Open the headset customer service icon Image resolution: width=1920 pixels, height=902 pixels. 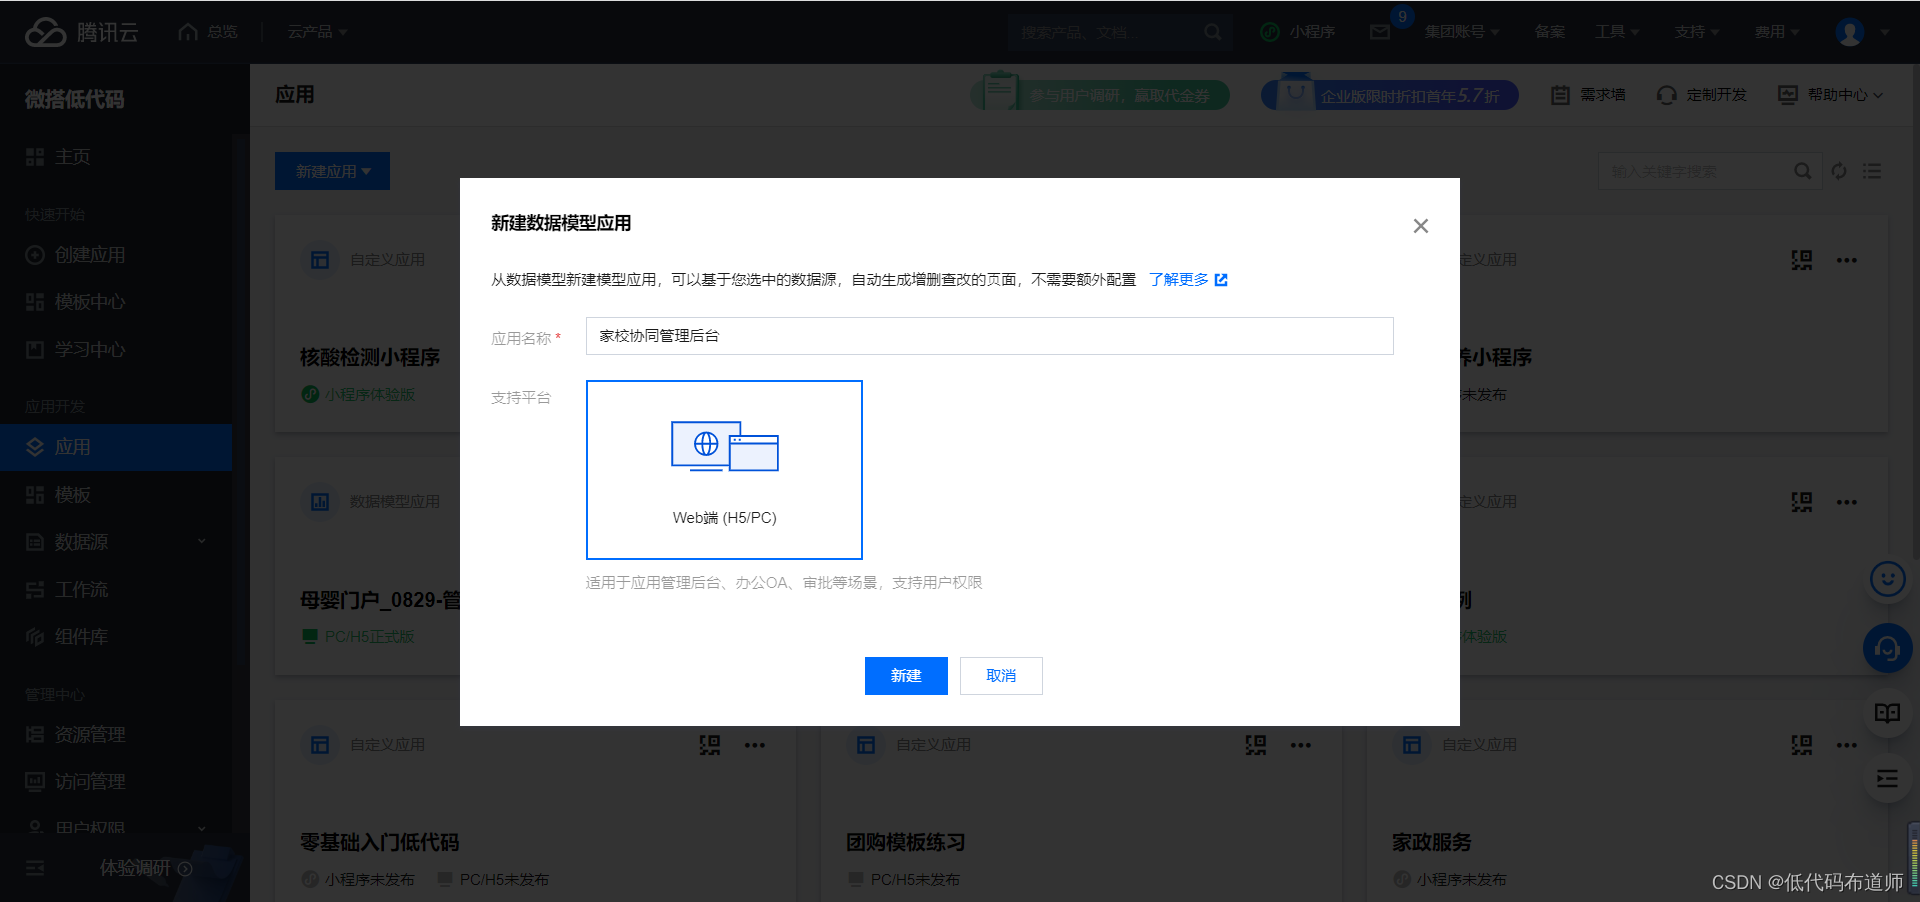coord(1887,649)
